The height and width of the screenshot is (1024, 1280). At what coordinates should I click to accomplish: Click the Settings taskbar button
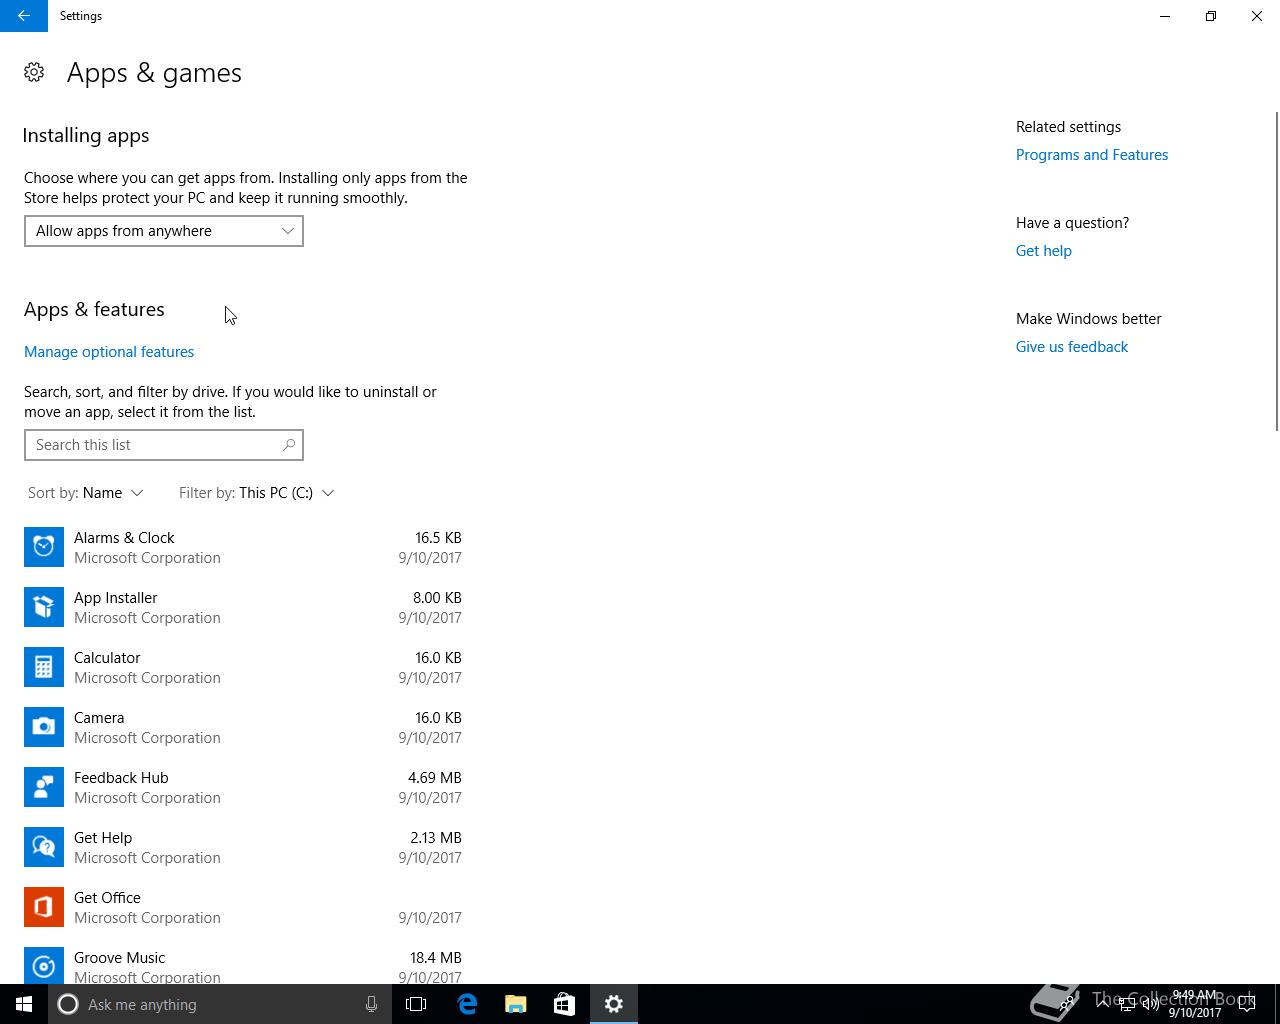pyautogui.click(x=614, y=1004)
